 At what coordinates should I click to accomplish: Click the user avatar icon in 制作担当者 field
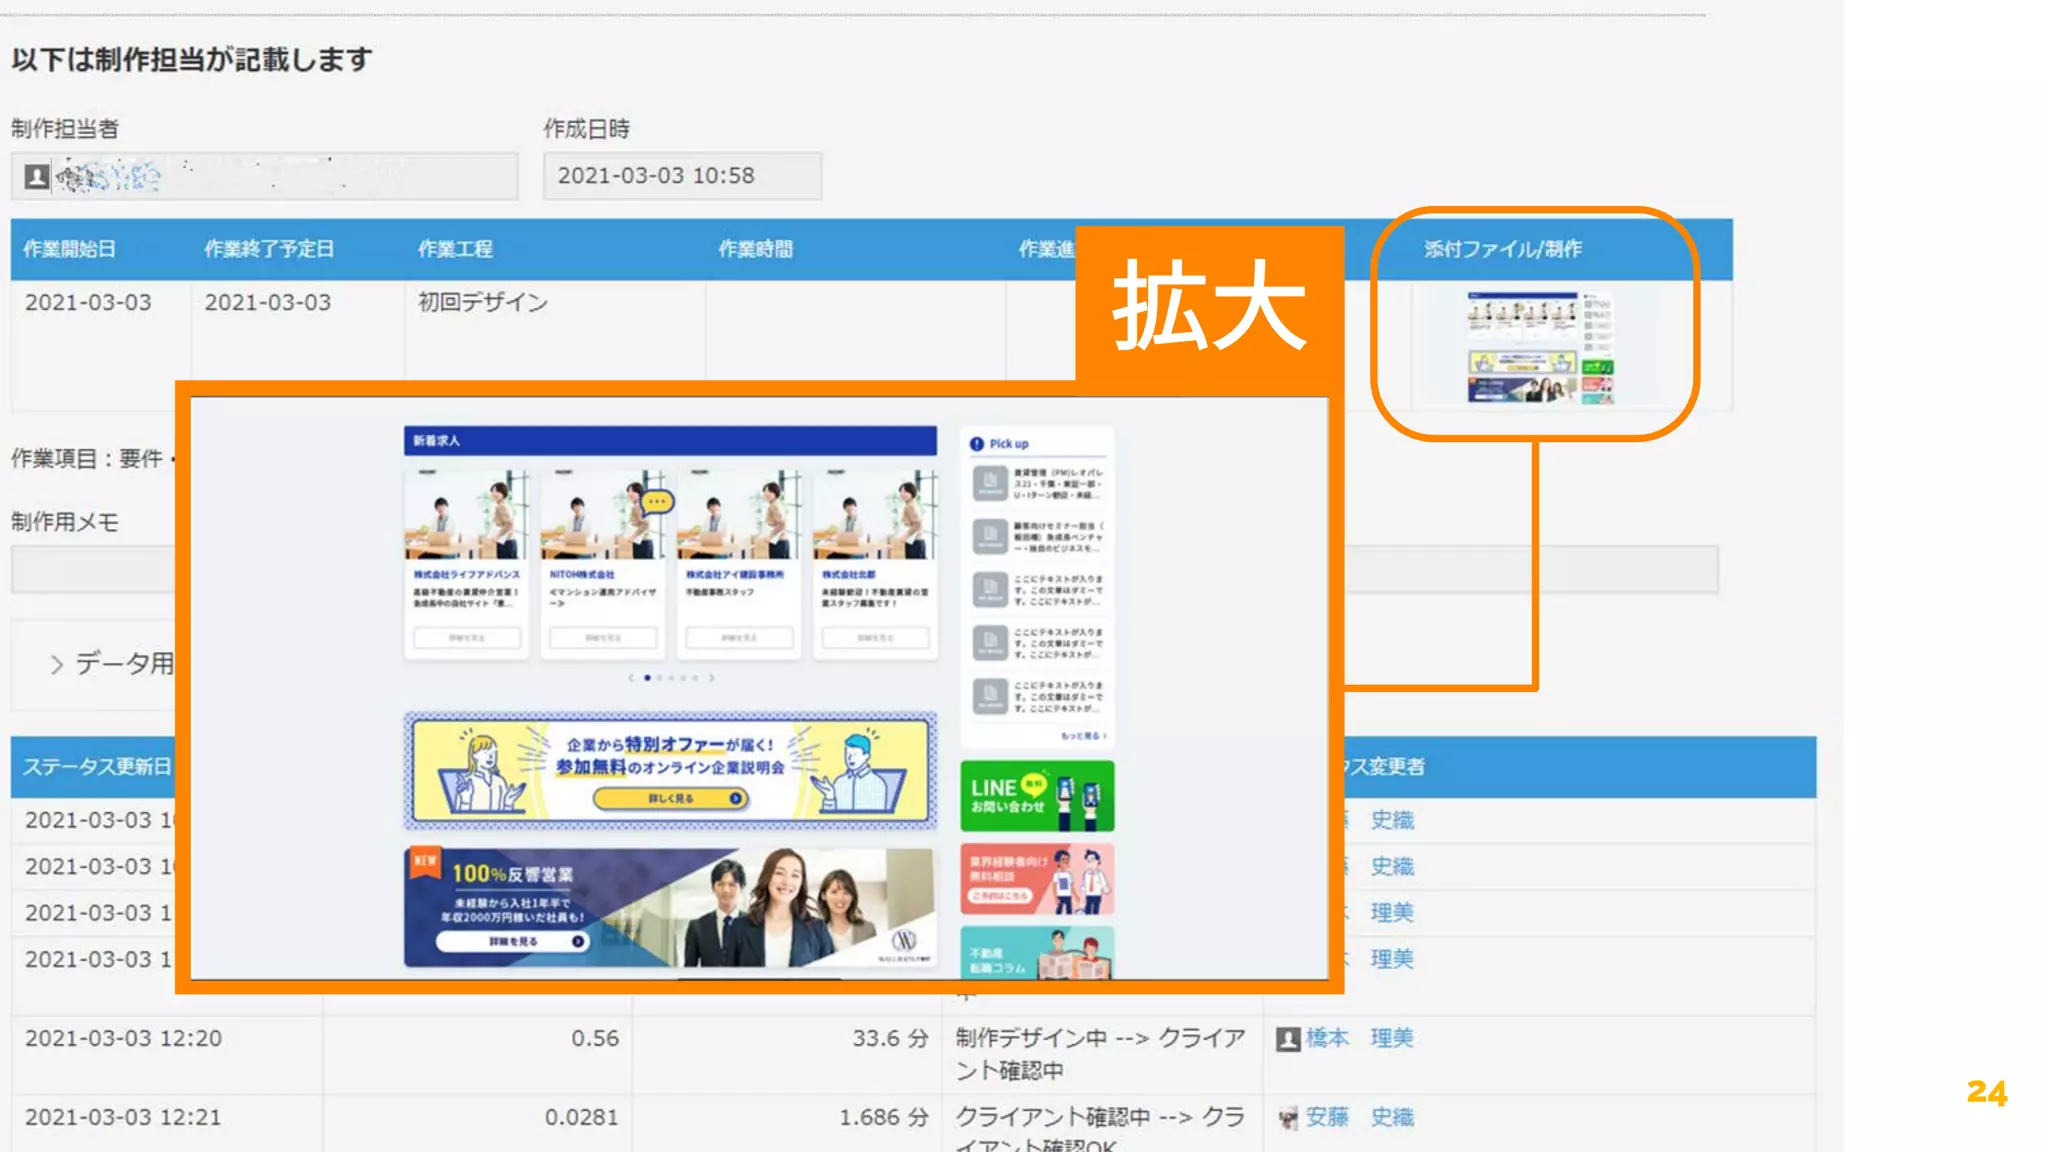[37, 177]
